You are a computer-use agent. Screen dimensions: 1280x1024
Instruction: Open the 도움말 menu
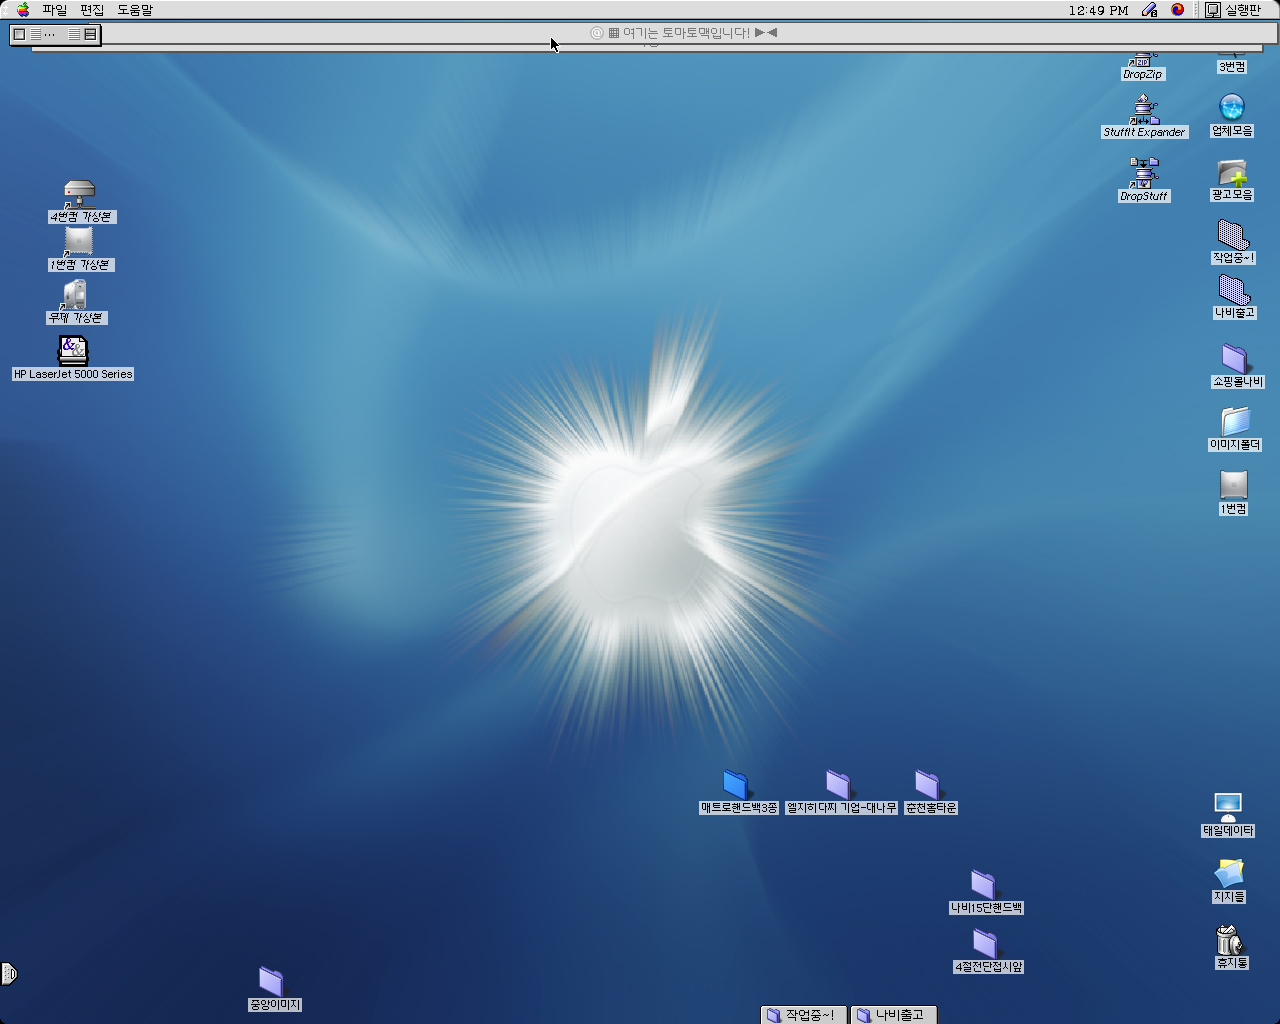pyautogui.click(x=135, y=10)
